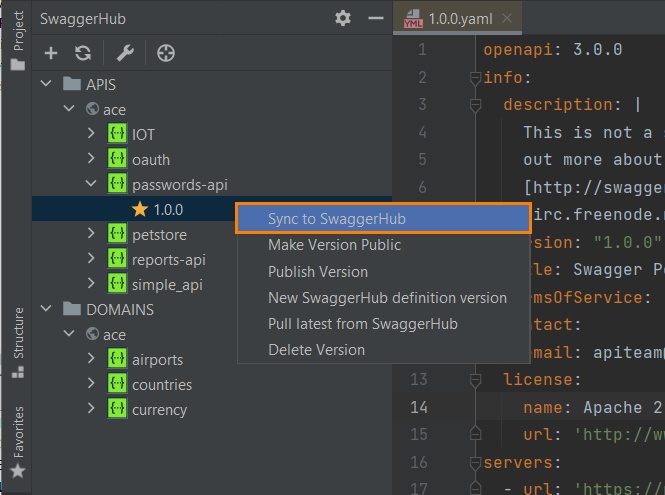665x495 pixels.
Task: Select Sync to SwaggerHub menu item
Action: (336, 218)
